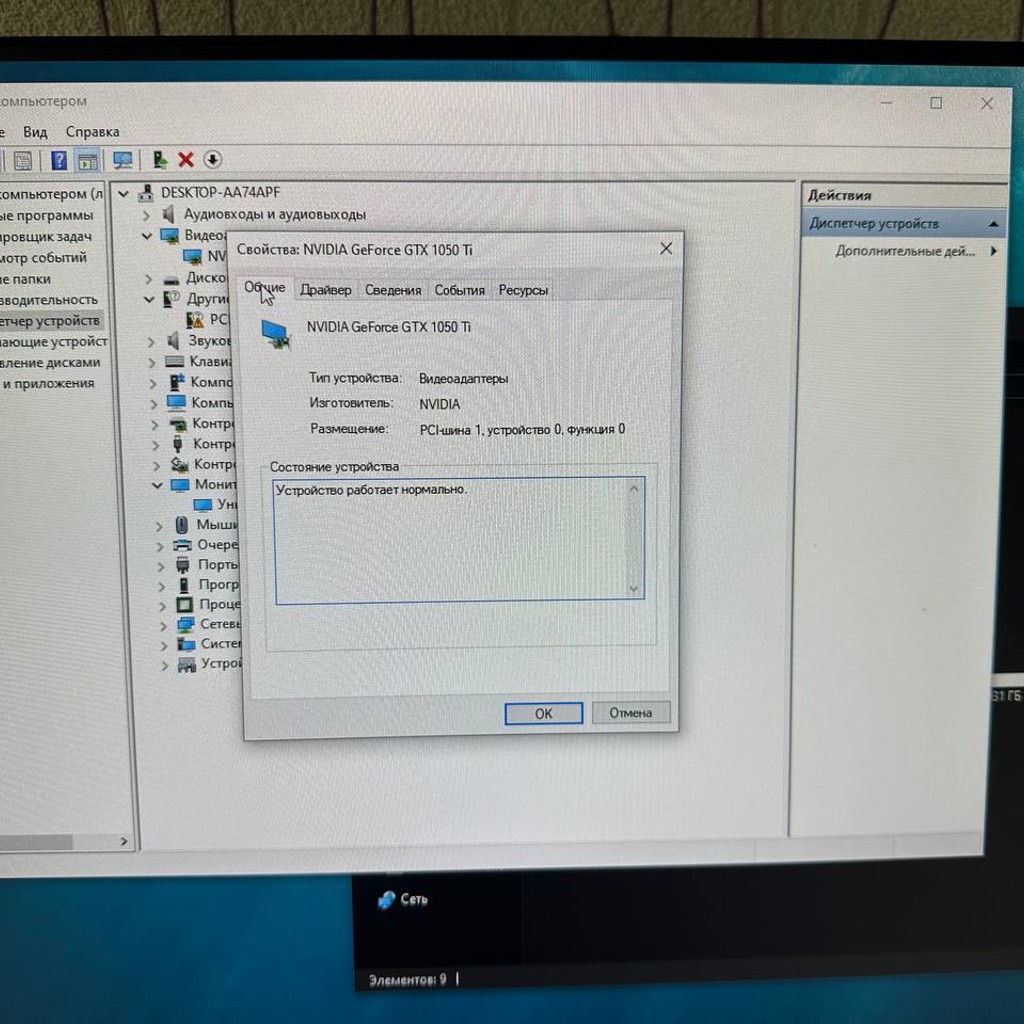
Task: Click the device status box scroll-down arrow
Action: pos(633,588)
